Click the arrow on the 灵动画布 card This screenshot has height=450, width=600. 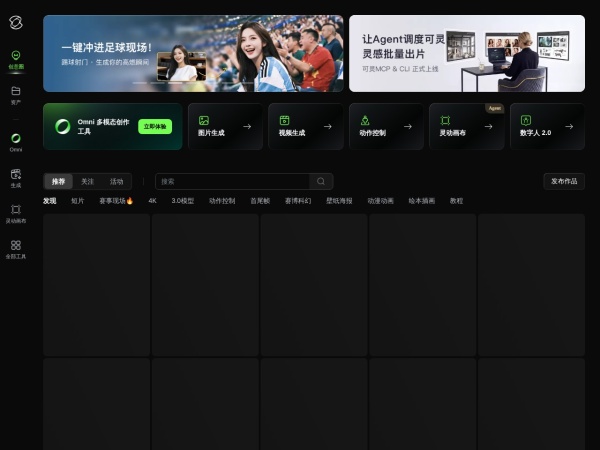[x=489, y=126]
